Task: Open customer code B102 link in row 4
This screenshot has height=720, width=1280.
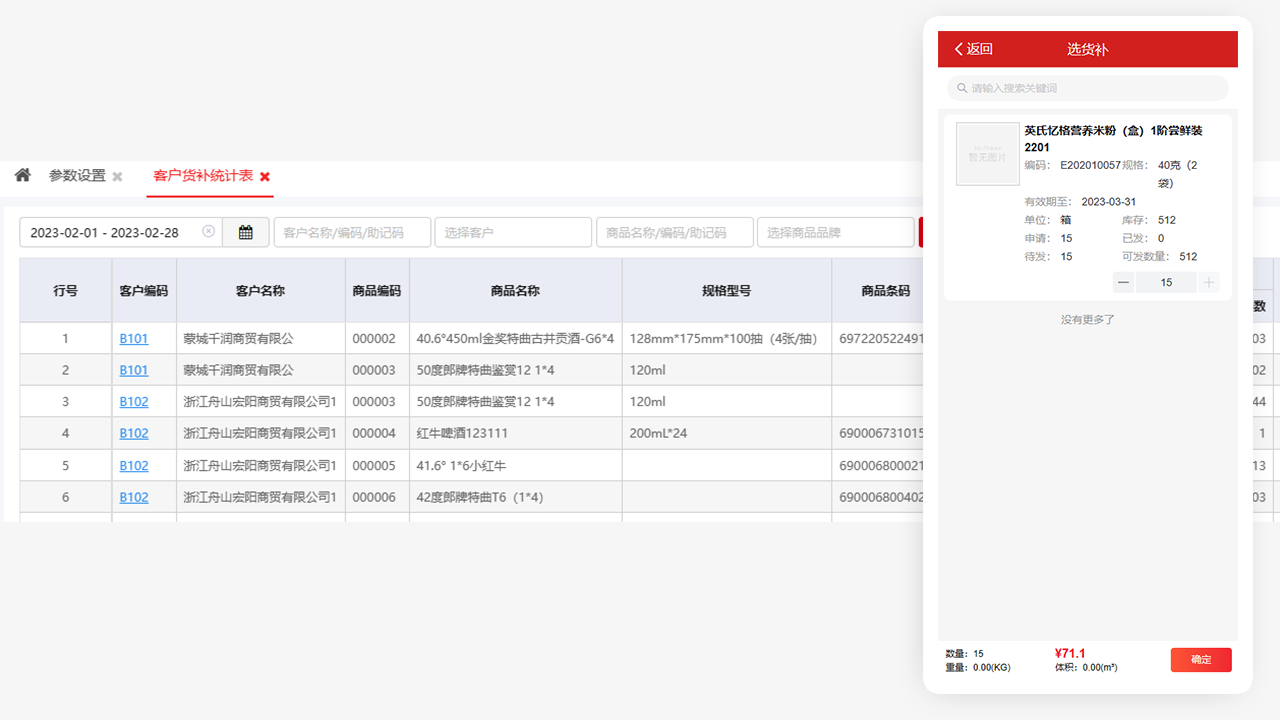Action: click(134, 433)
